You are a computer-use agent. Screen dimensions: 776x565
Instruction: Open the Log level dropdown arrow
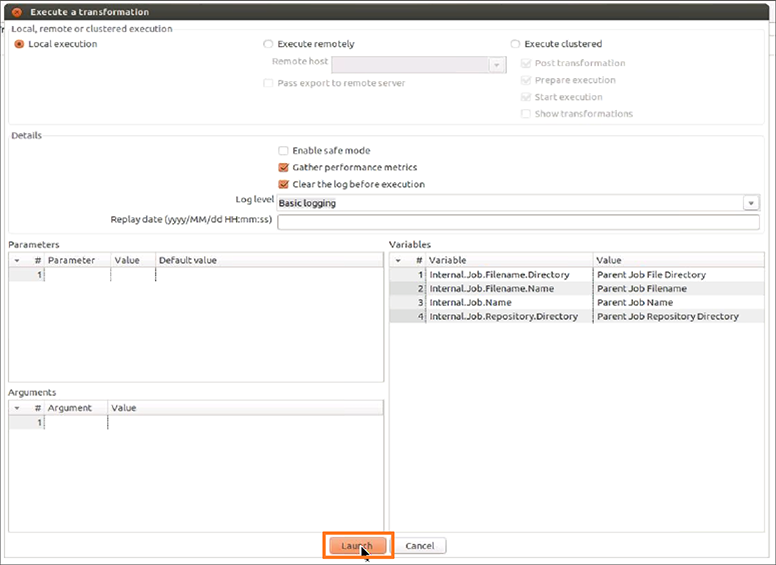tap(751, 203)
